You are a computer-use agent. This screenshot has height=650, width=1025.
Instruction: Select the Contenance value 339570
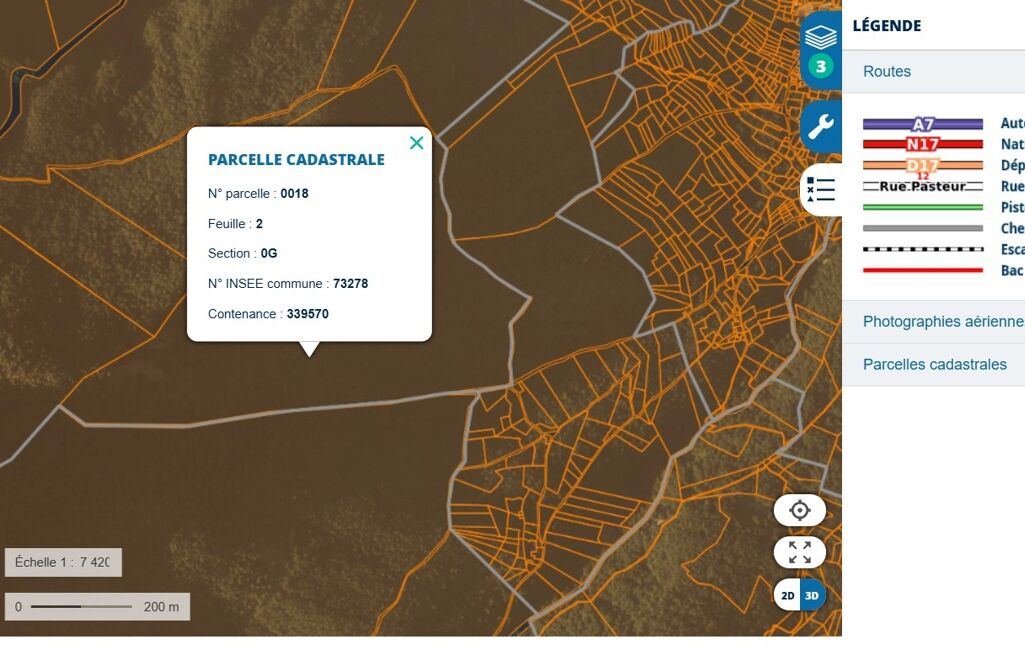pyautogui.click(x=308, y=314)
